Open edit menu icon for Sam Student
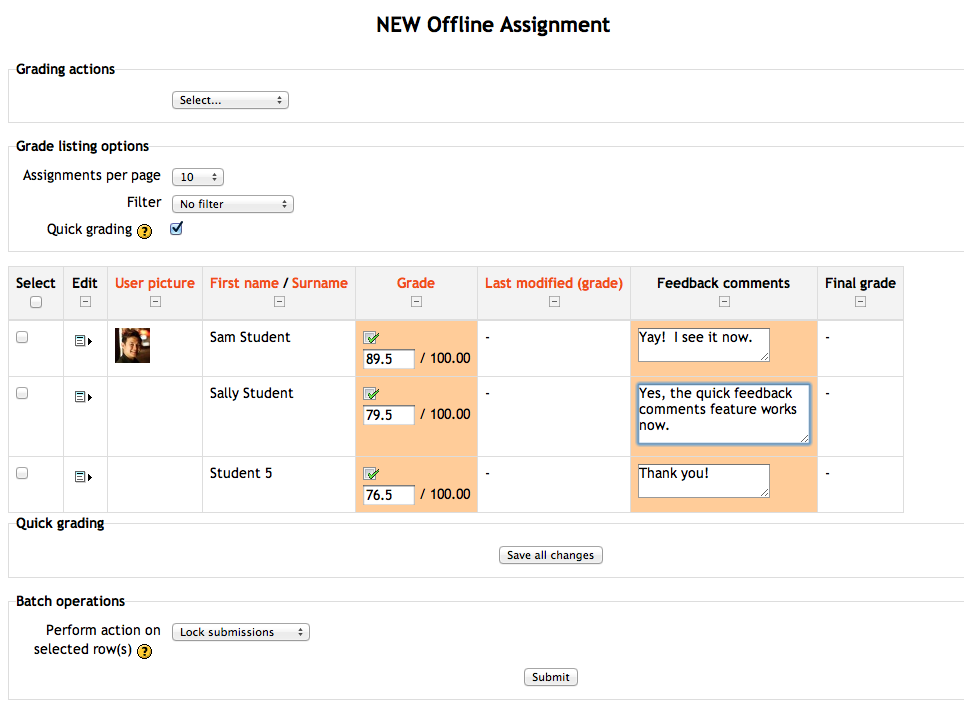 pyautogui.click(x=83, y=341)
